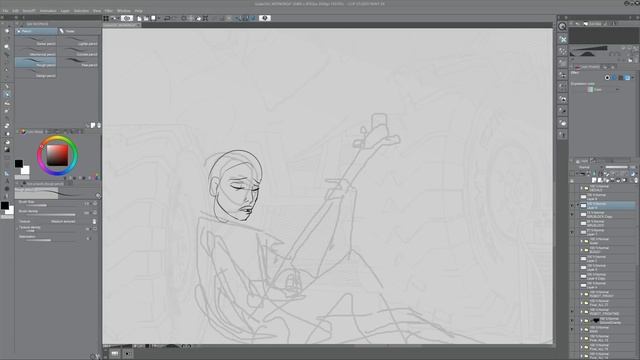Image resolution: width=640 pixels, height=360 pixels.
Task: Click the circle border effect icon
Action: (607, 78)
